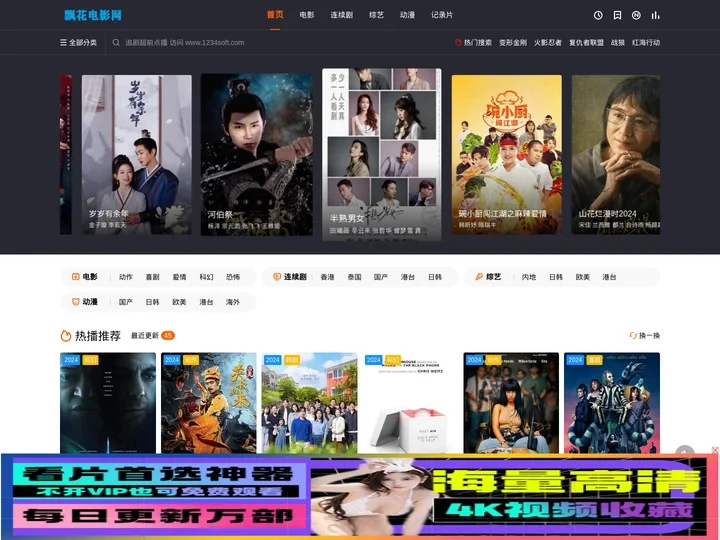720x540 pixels.
Task: Select 内地 under 综艺 category
Action: click(529, 277)
